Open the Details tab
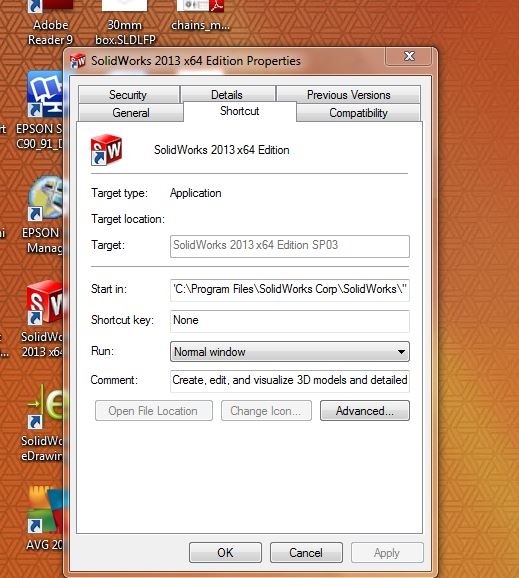519x578 pixels. pos(227,95)
